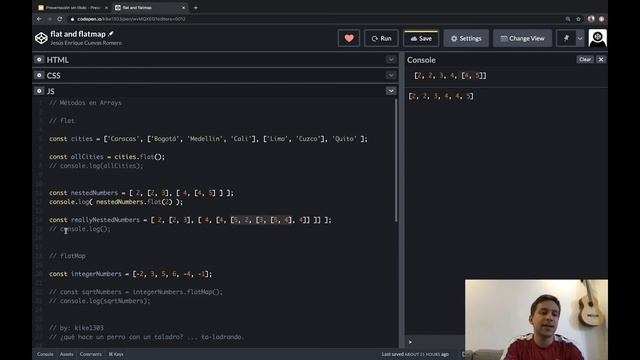This screenshot has width=640, height=360.
Task: Save the pen
Action: tap(421, 38)
